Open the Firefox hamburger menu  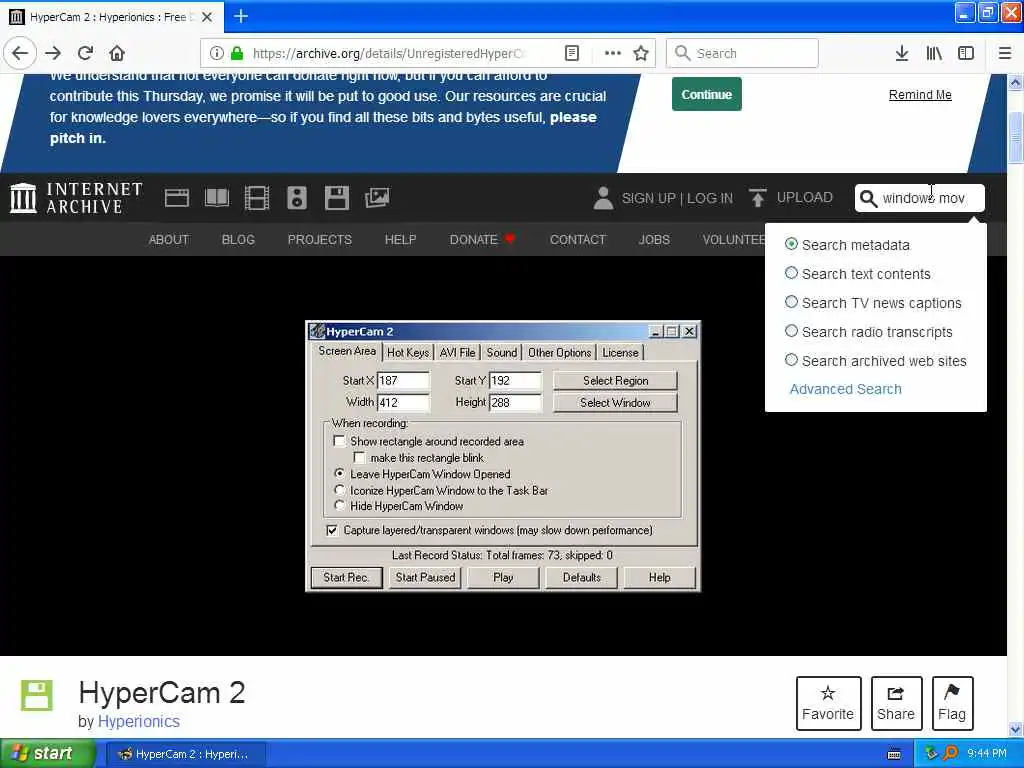(x=1005, y=53)
